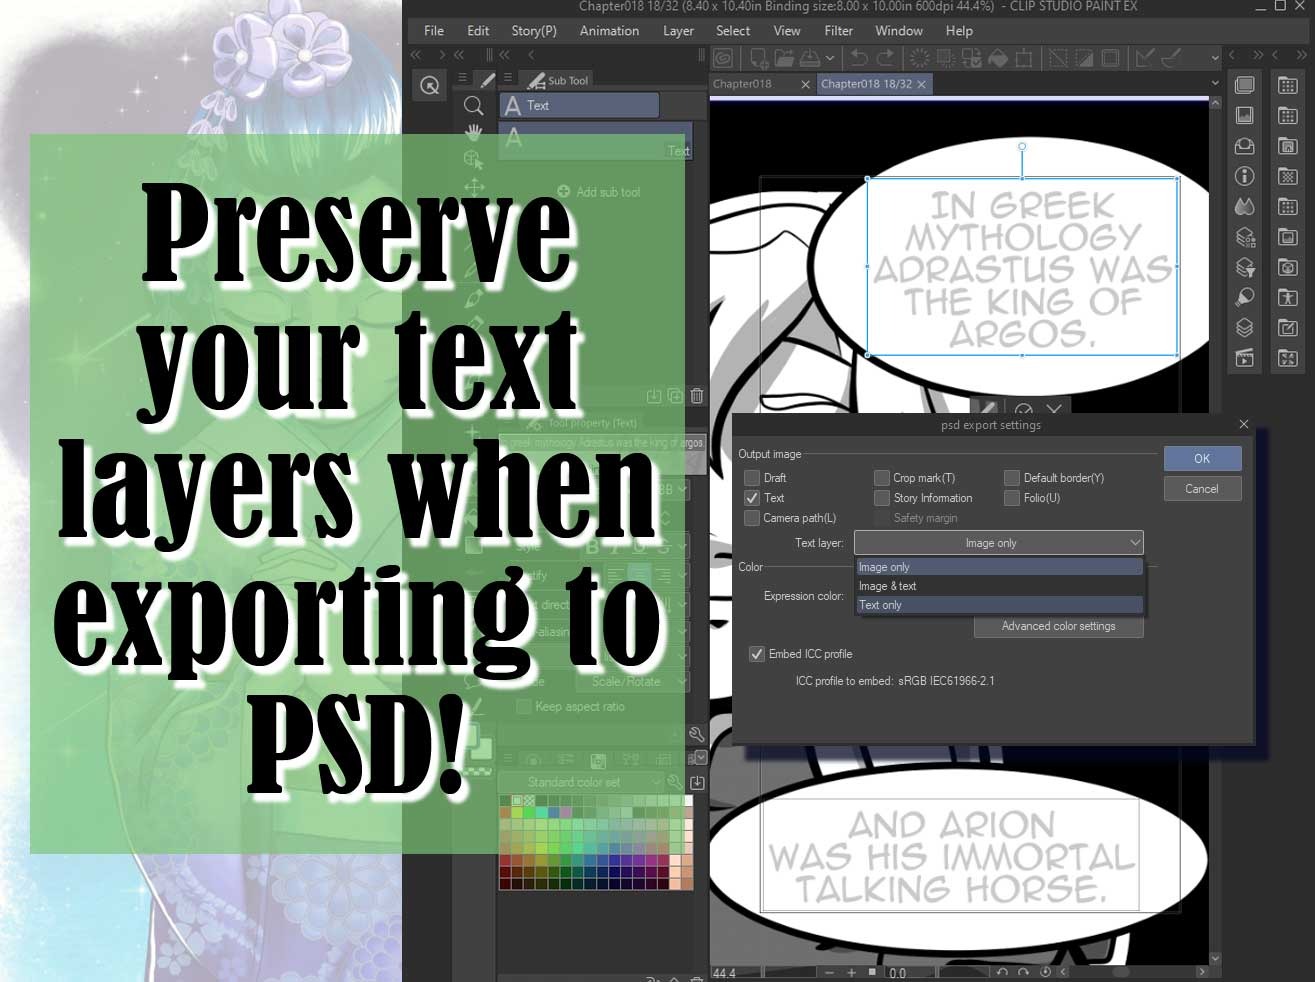Select the Pen tool in tool palette
The height and width of the screenshot is (982, 1315).
[x=474, y=297]
